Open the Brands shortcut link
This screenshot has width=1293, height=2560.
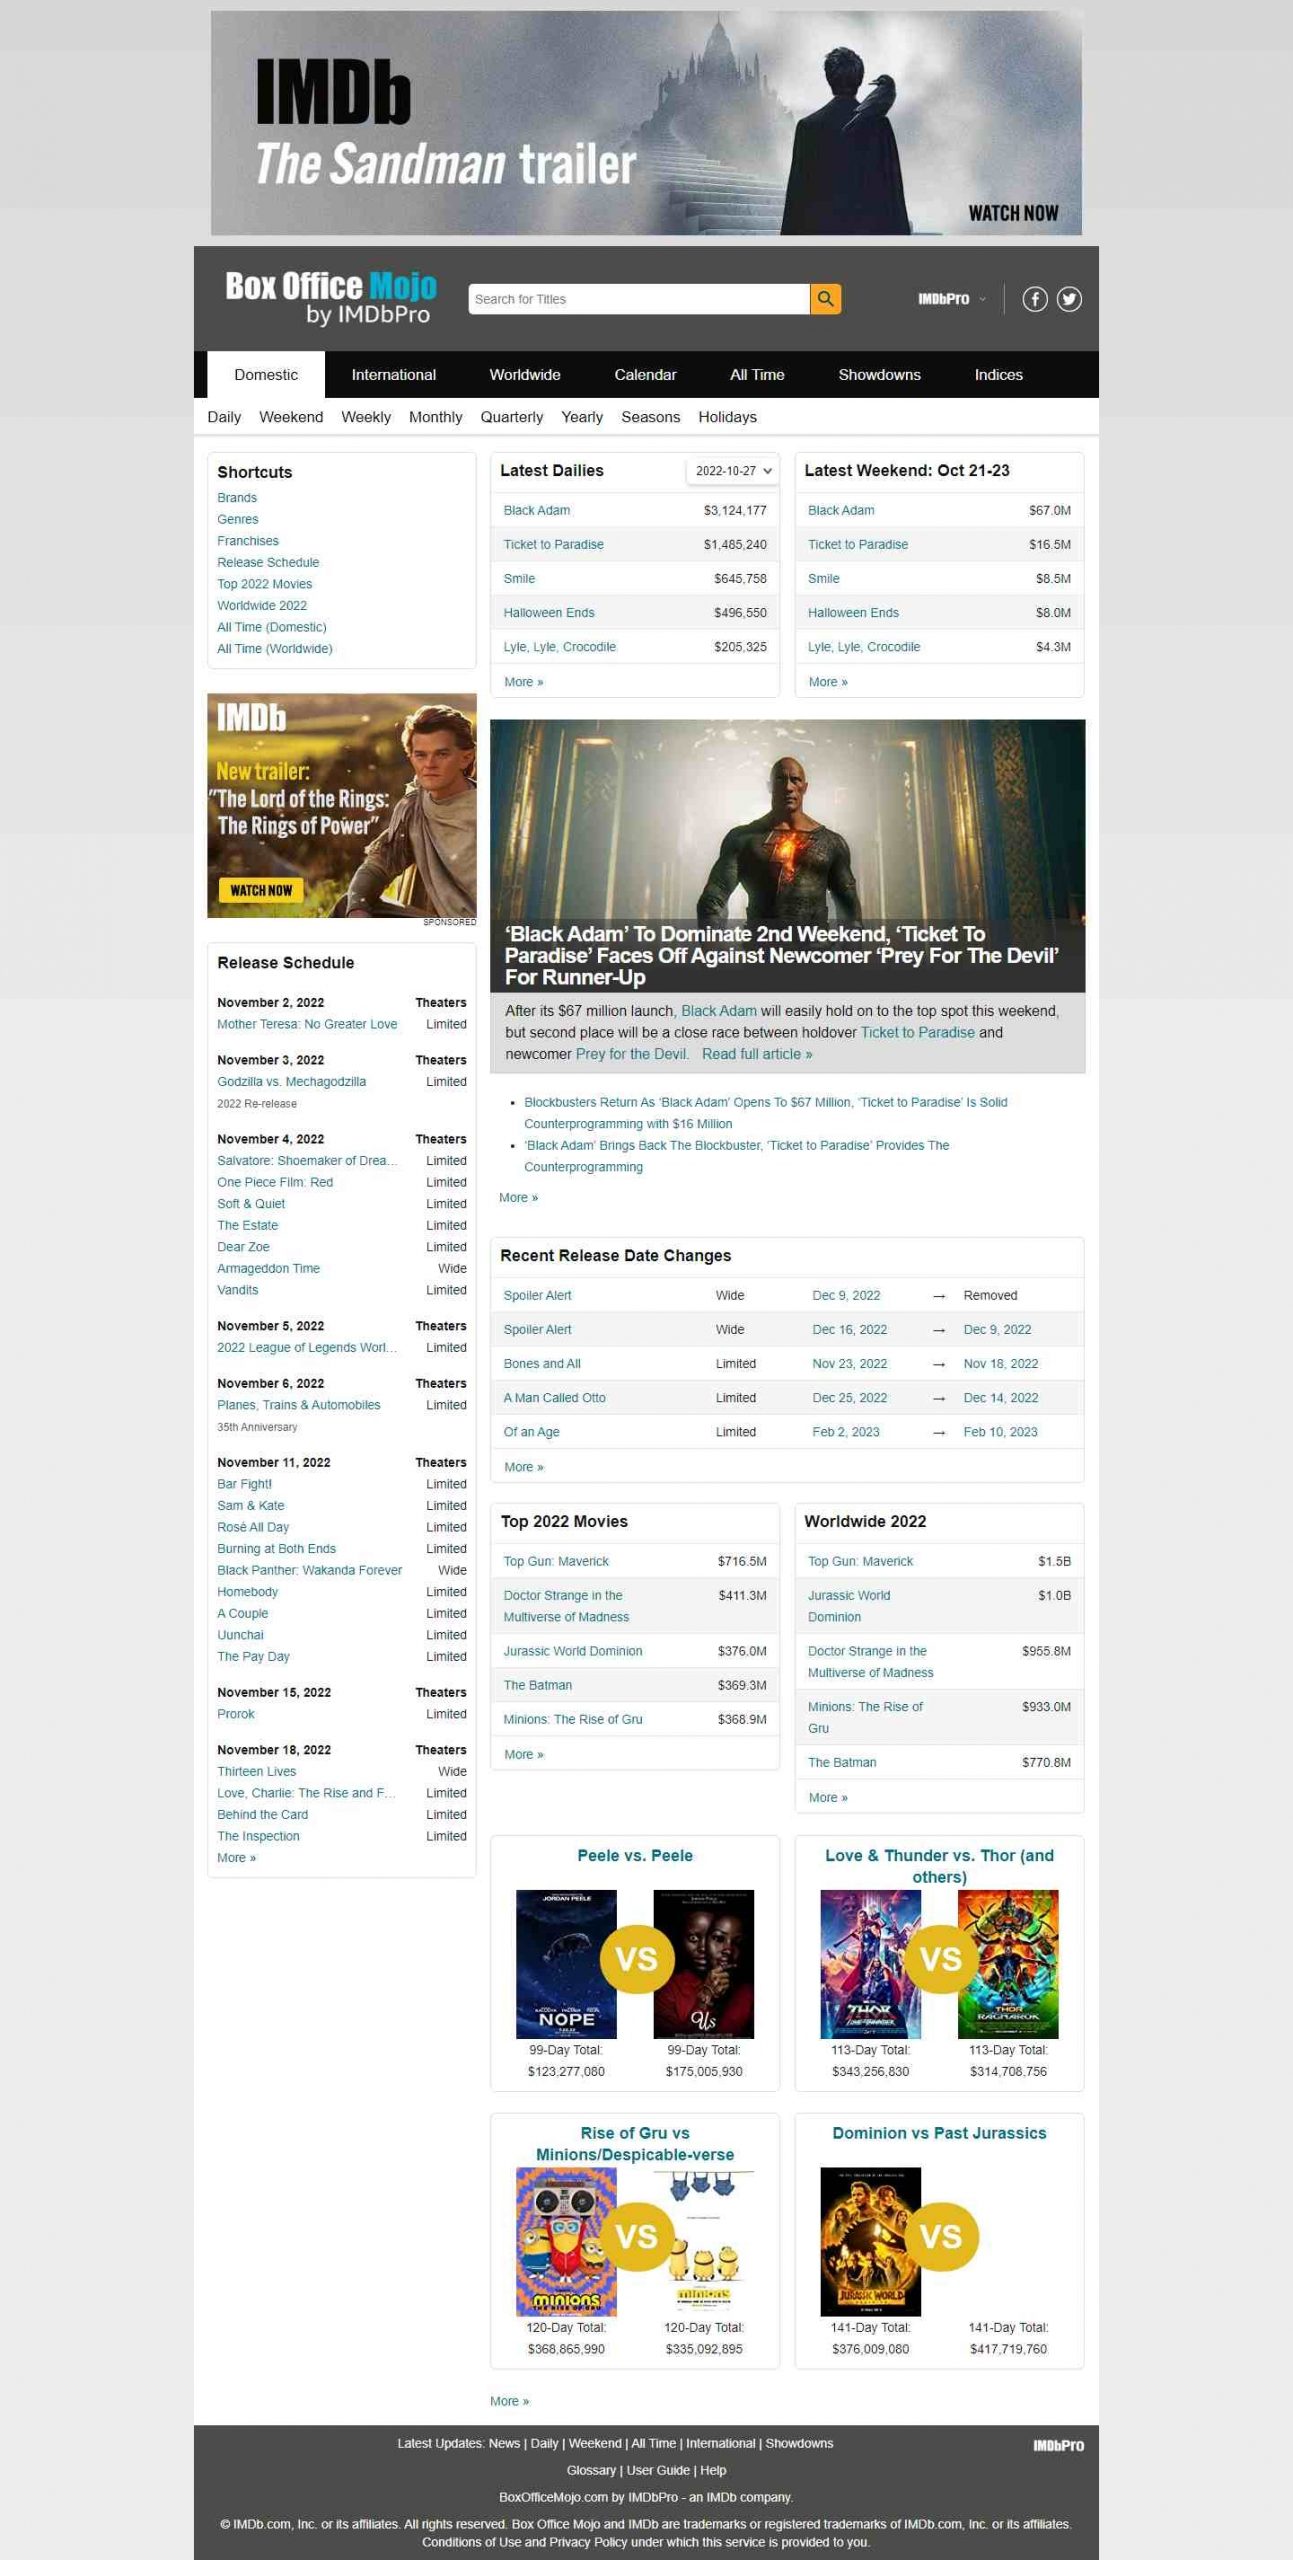coord(237,498)
